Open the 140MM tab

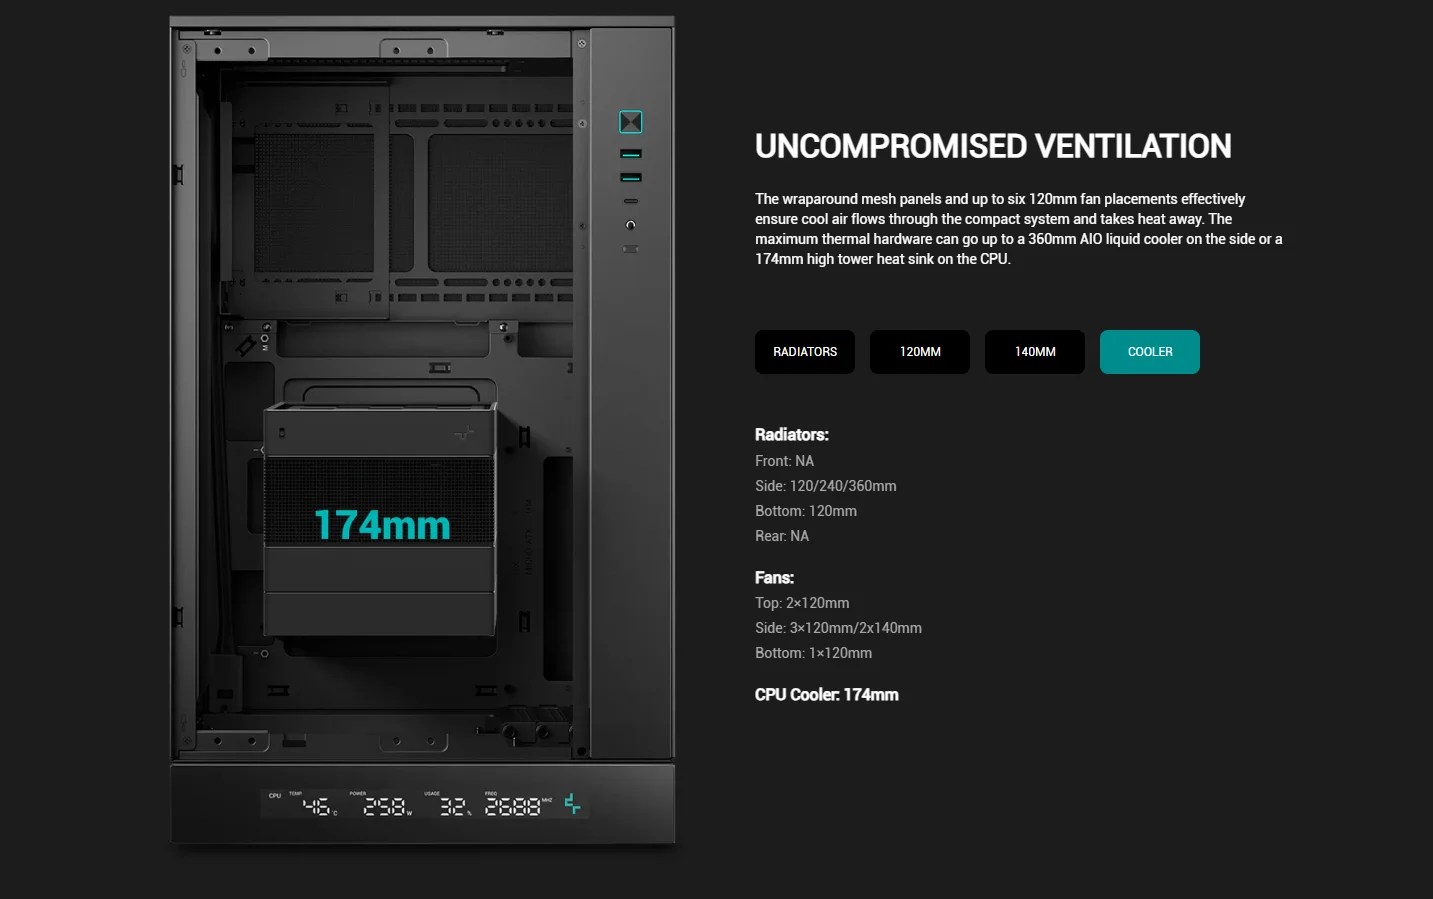click(x=1035, y=352)
